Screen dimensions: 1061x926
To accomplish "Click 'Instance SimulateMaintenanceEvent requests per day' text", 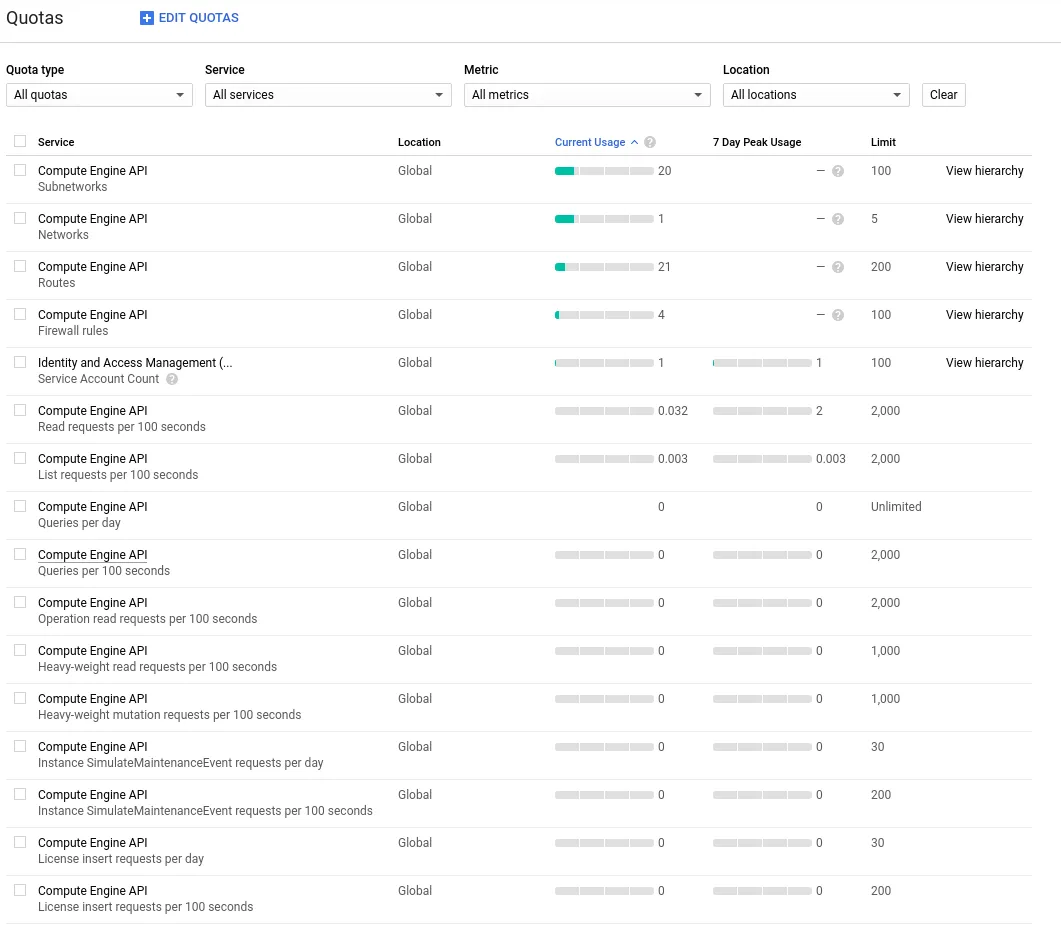I will click(x=181, y=764).
